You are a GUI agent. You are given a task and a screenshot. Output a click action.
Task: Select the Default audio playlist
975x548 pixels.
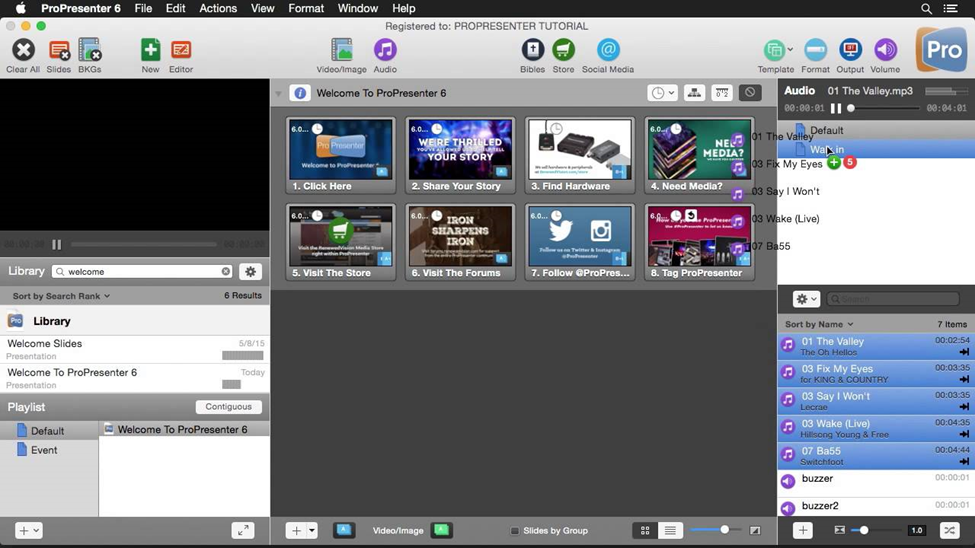(876, 131)
